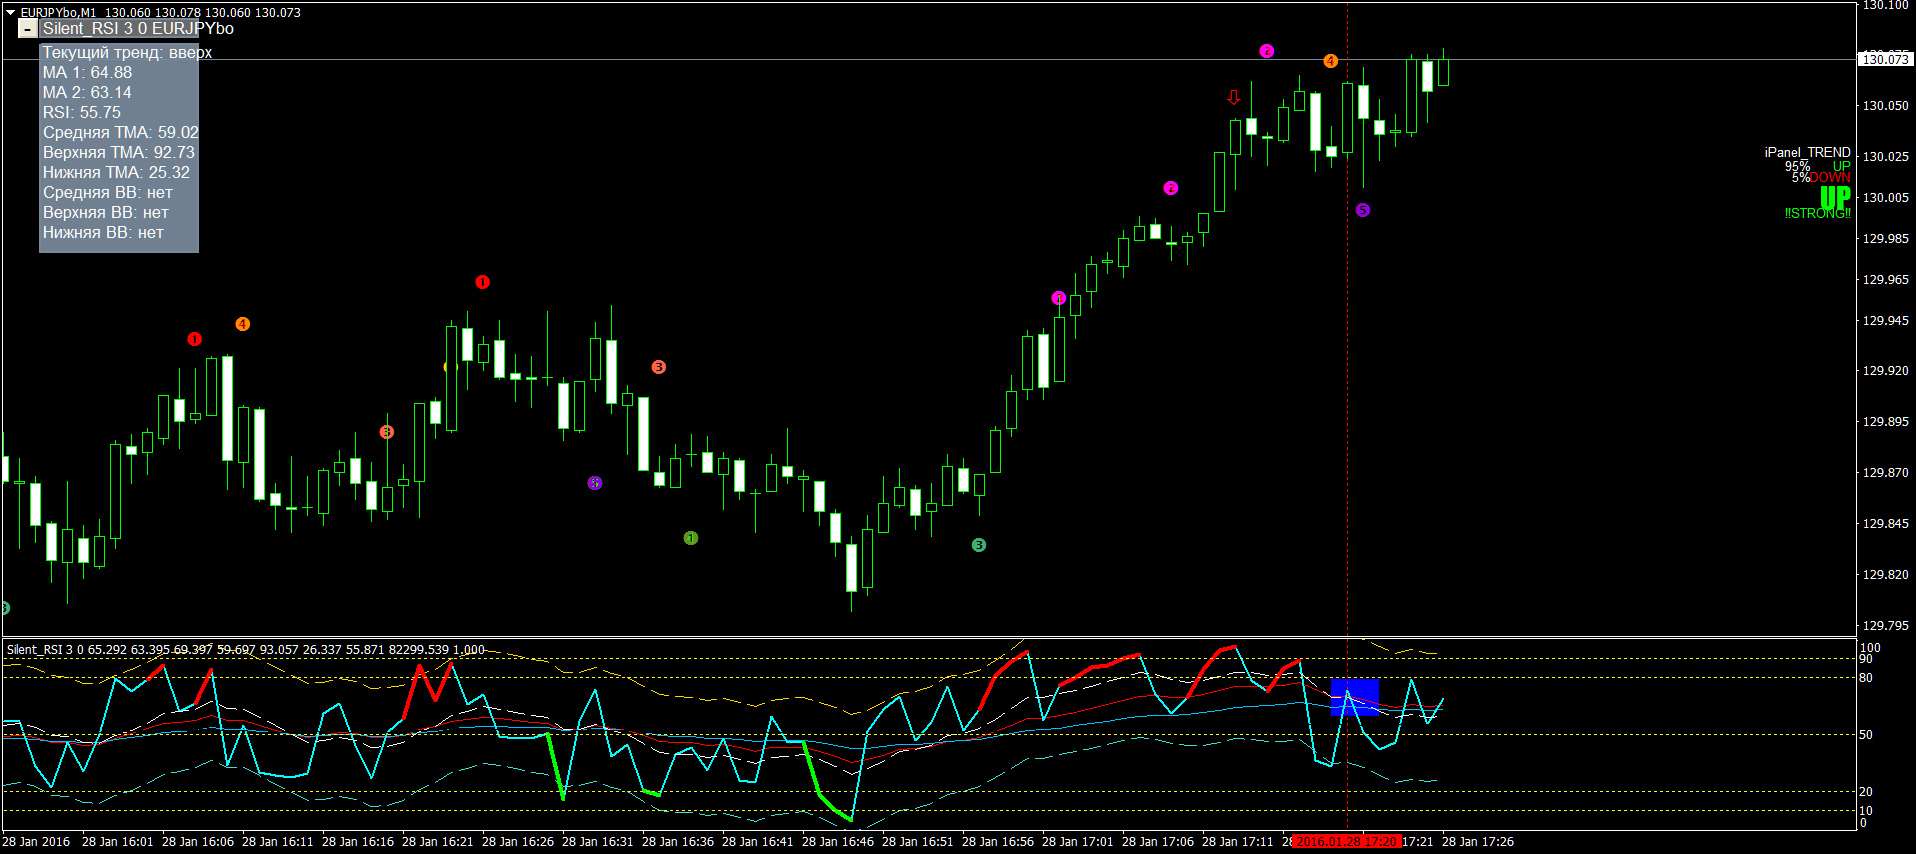The height and width of the screenshot is (854, 1916).
Task: Select the purple marker 5 beneath the dotted vertical line
Action: (1362, 210)
